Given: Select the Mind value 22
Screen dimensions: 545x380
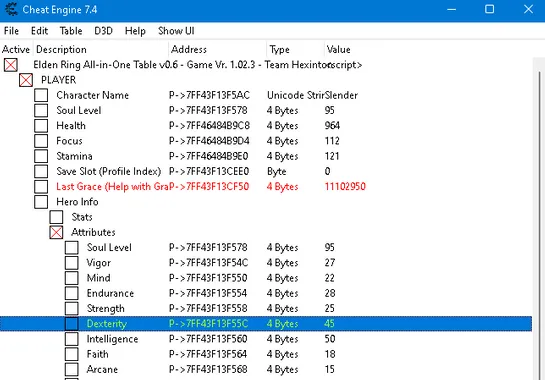Looking at the screenshot, I should click(x=330, y=278).
